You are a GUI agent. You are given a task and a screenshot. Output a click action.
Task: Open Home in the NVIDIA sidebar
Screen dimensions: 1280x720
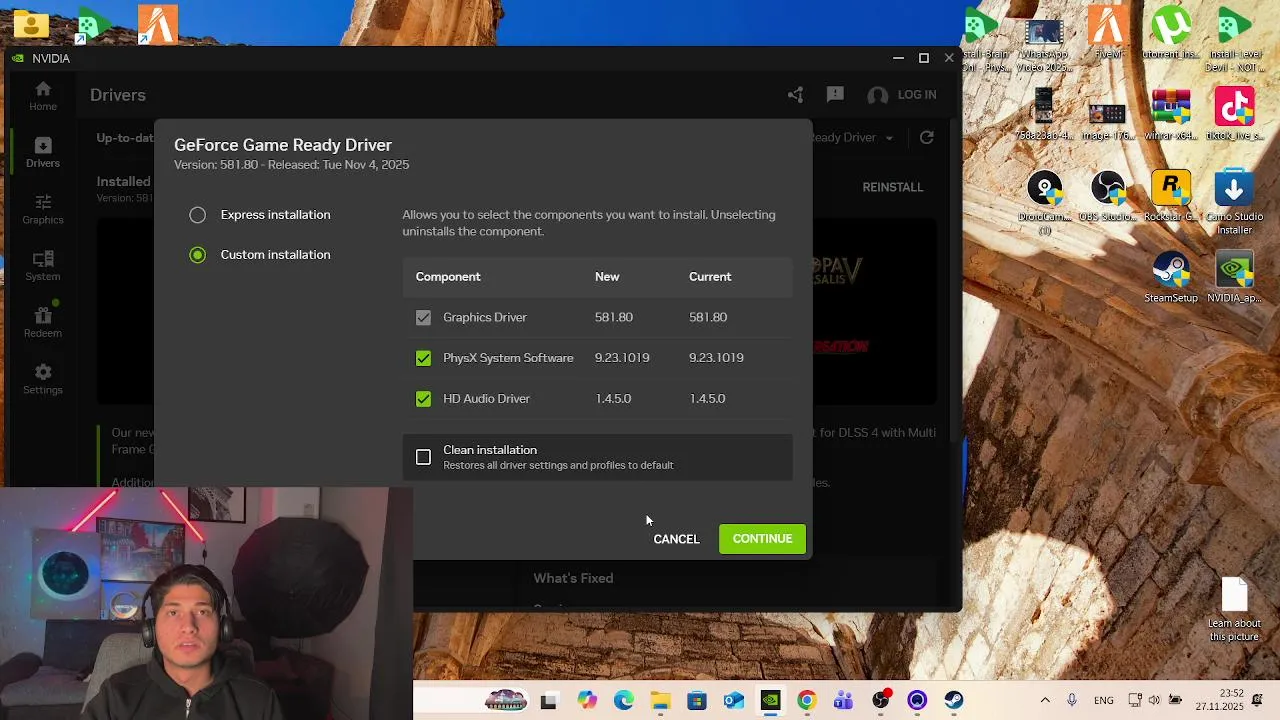(x=43, y=96)
